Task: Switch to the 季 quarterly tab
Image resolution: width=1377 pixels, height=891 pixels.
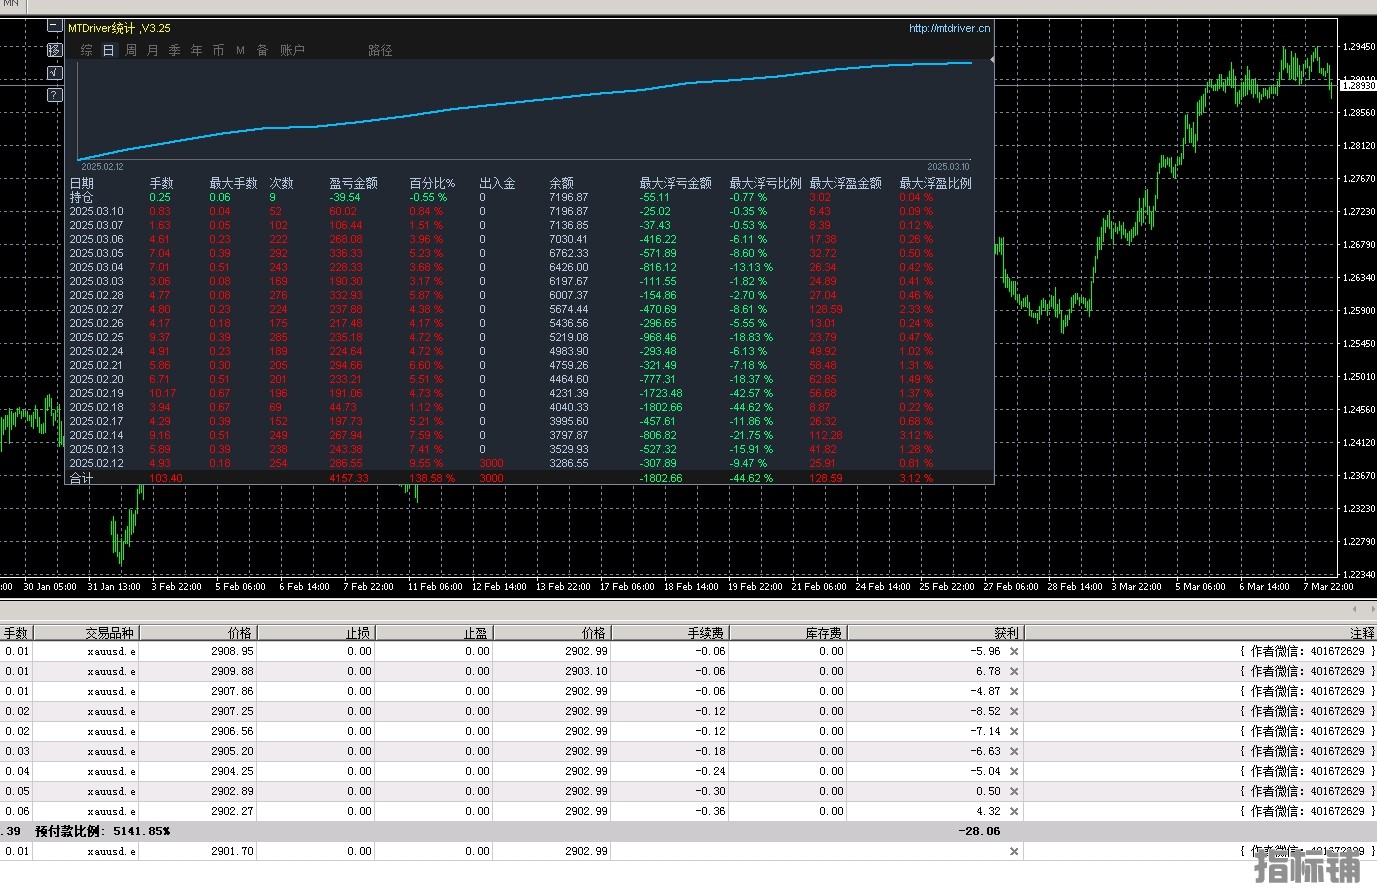Action: point(175,50)
